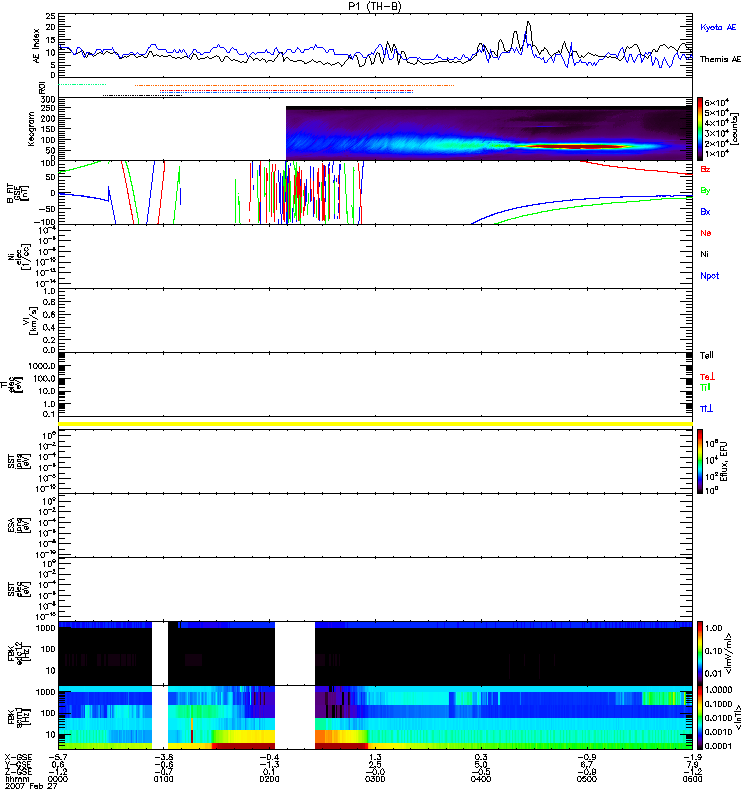Click the 0600 time tick label
Viewport: 750px width, 800px height.
pos(692,779)
